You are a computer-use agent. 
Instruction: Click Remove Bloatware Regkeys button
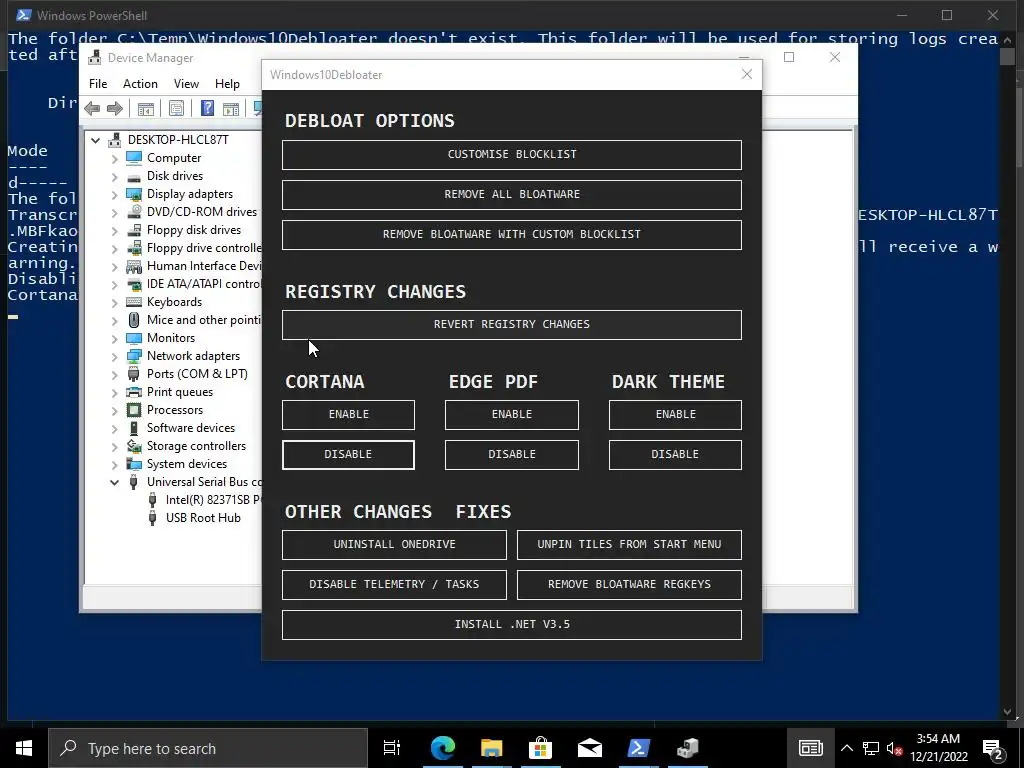pos(630,584)
